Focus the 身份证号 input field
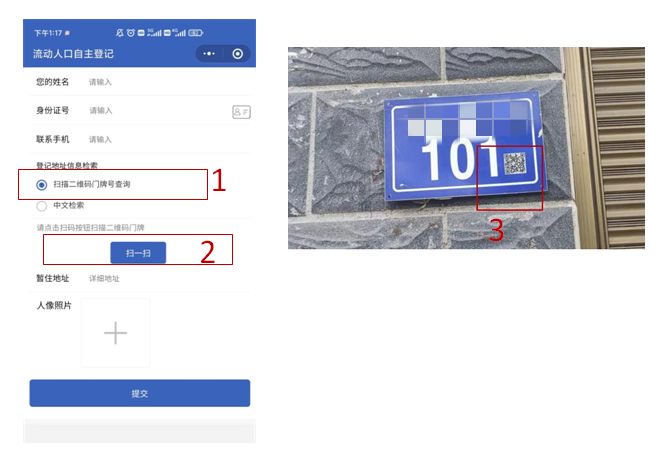This screenshot has width=661, height=451. click(158, 110)
